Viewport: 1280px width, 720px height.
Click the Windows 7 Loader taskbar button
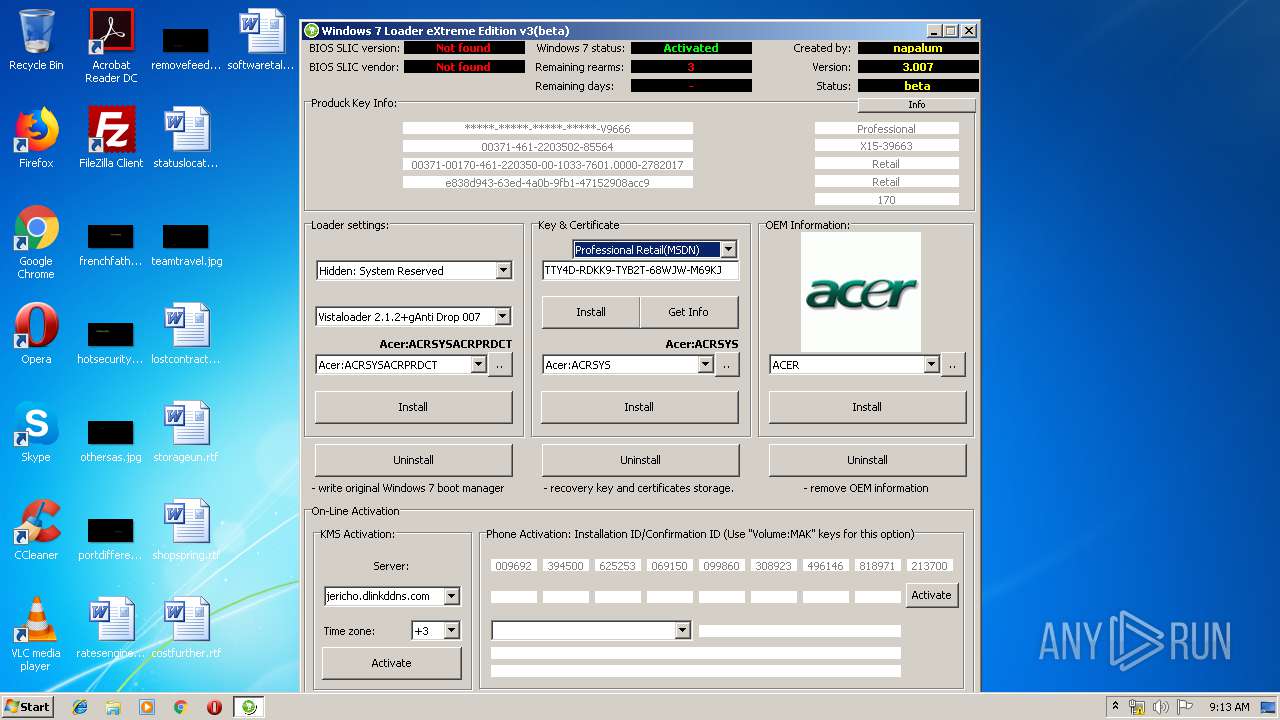pos(249,707)
